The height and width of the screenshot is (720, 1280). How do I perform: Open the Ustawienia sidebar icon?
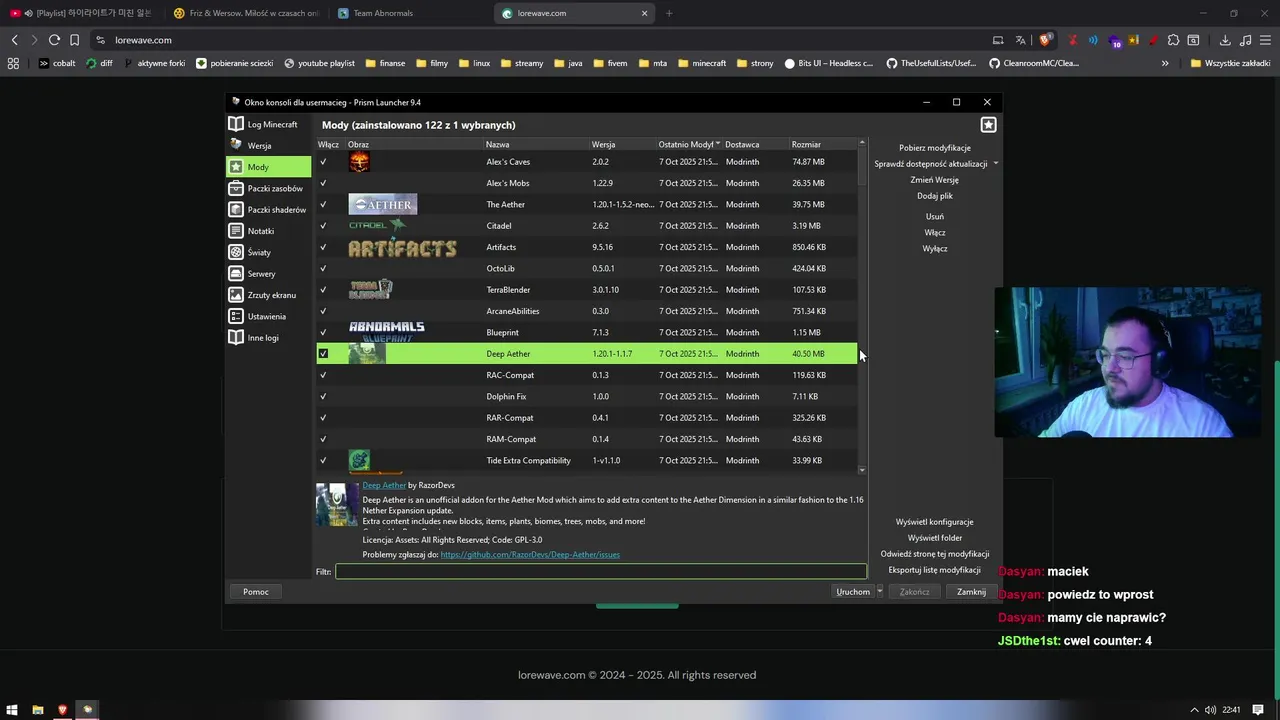(236, 316)
